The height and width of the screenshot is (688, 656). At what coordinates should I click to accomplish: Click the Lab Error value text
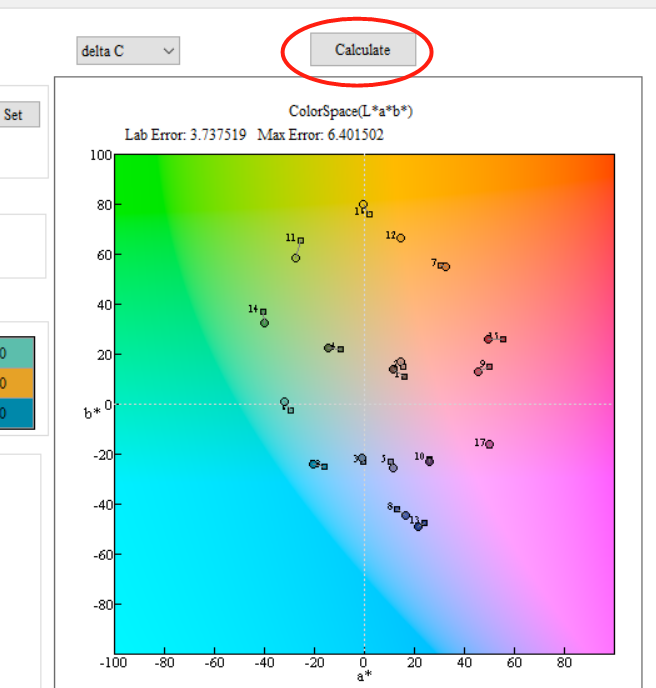pyautogui.click(x=219, y=135)
